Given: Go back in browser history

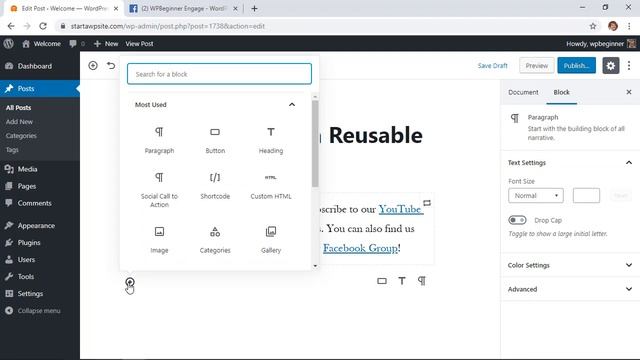Looking at the screenshot, I should [11, 26].
